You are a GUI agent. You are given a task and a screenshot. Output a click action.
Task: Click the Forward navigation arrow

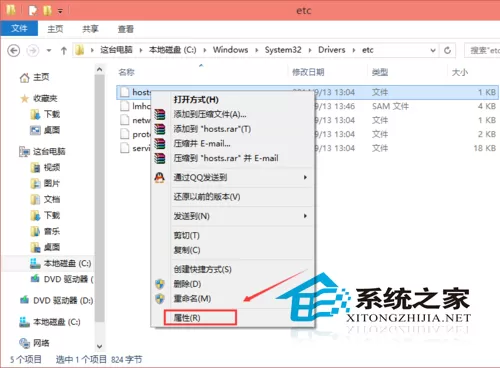pyautogui.click(x=33, y=51)
